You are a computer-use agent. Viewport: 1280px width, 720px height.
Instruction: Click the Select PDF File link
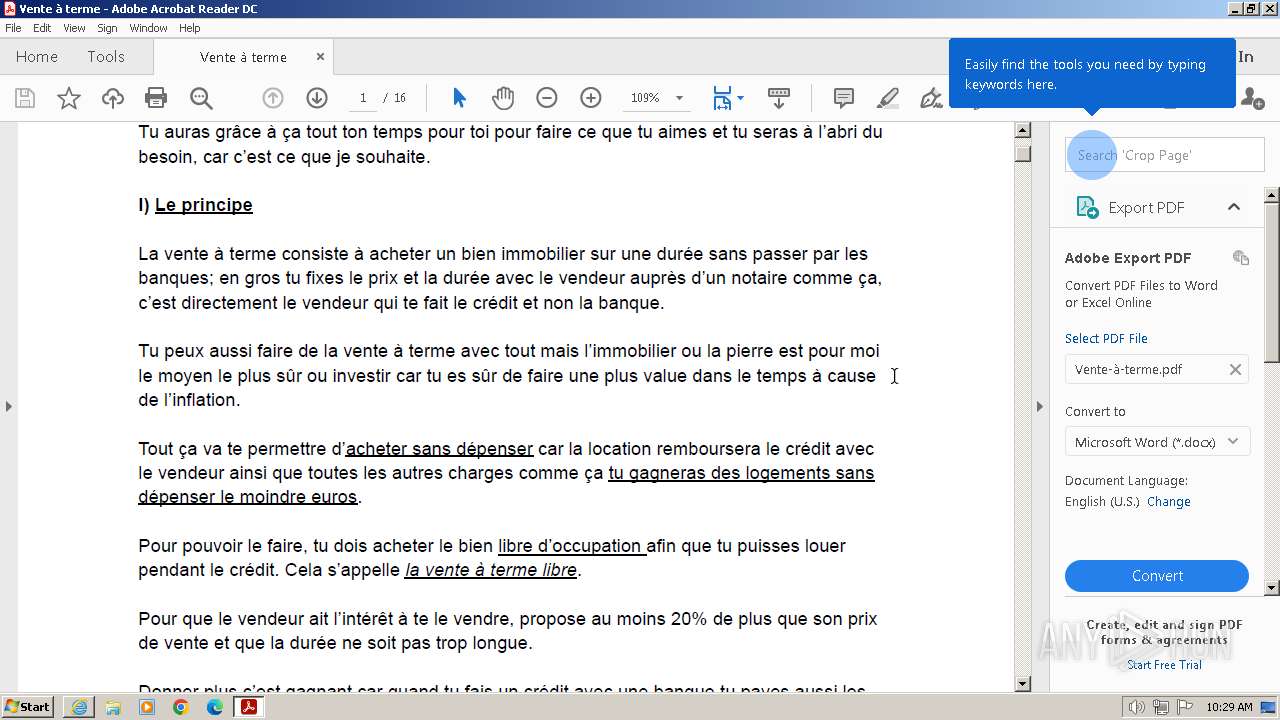tap(1106, 339)
